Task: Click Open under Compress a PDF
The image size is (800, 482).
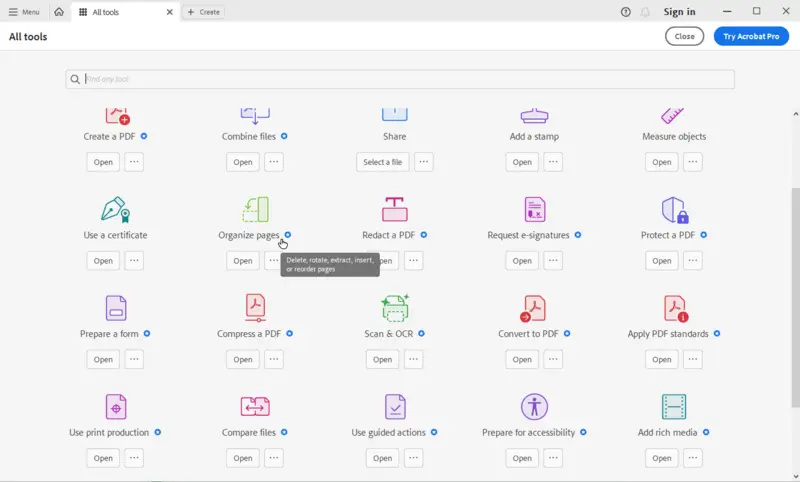Action: tap(243, 359)
